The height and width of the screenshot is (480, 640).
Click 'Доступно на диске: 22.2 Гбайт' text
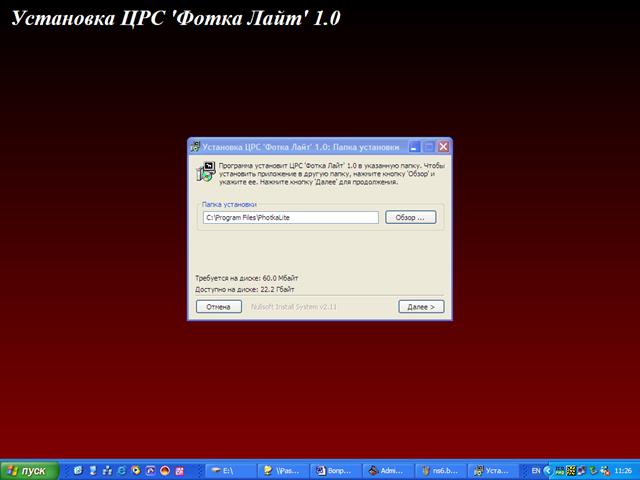(x=244, y=289)
